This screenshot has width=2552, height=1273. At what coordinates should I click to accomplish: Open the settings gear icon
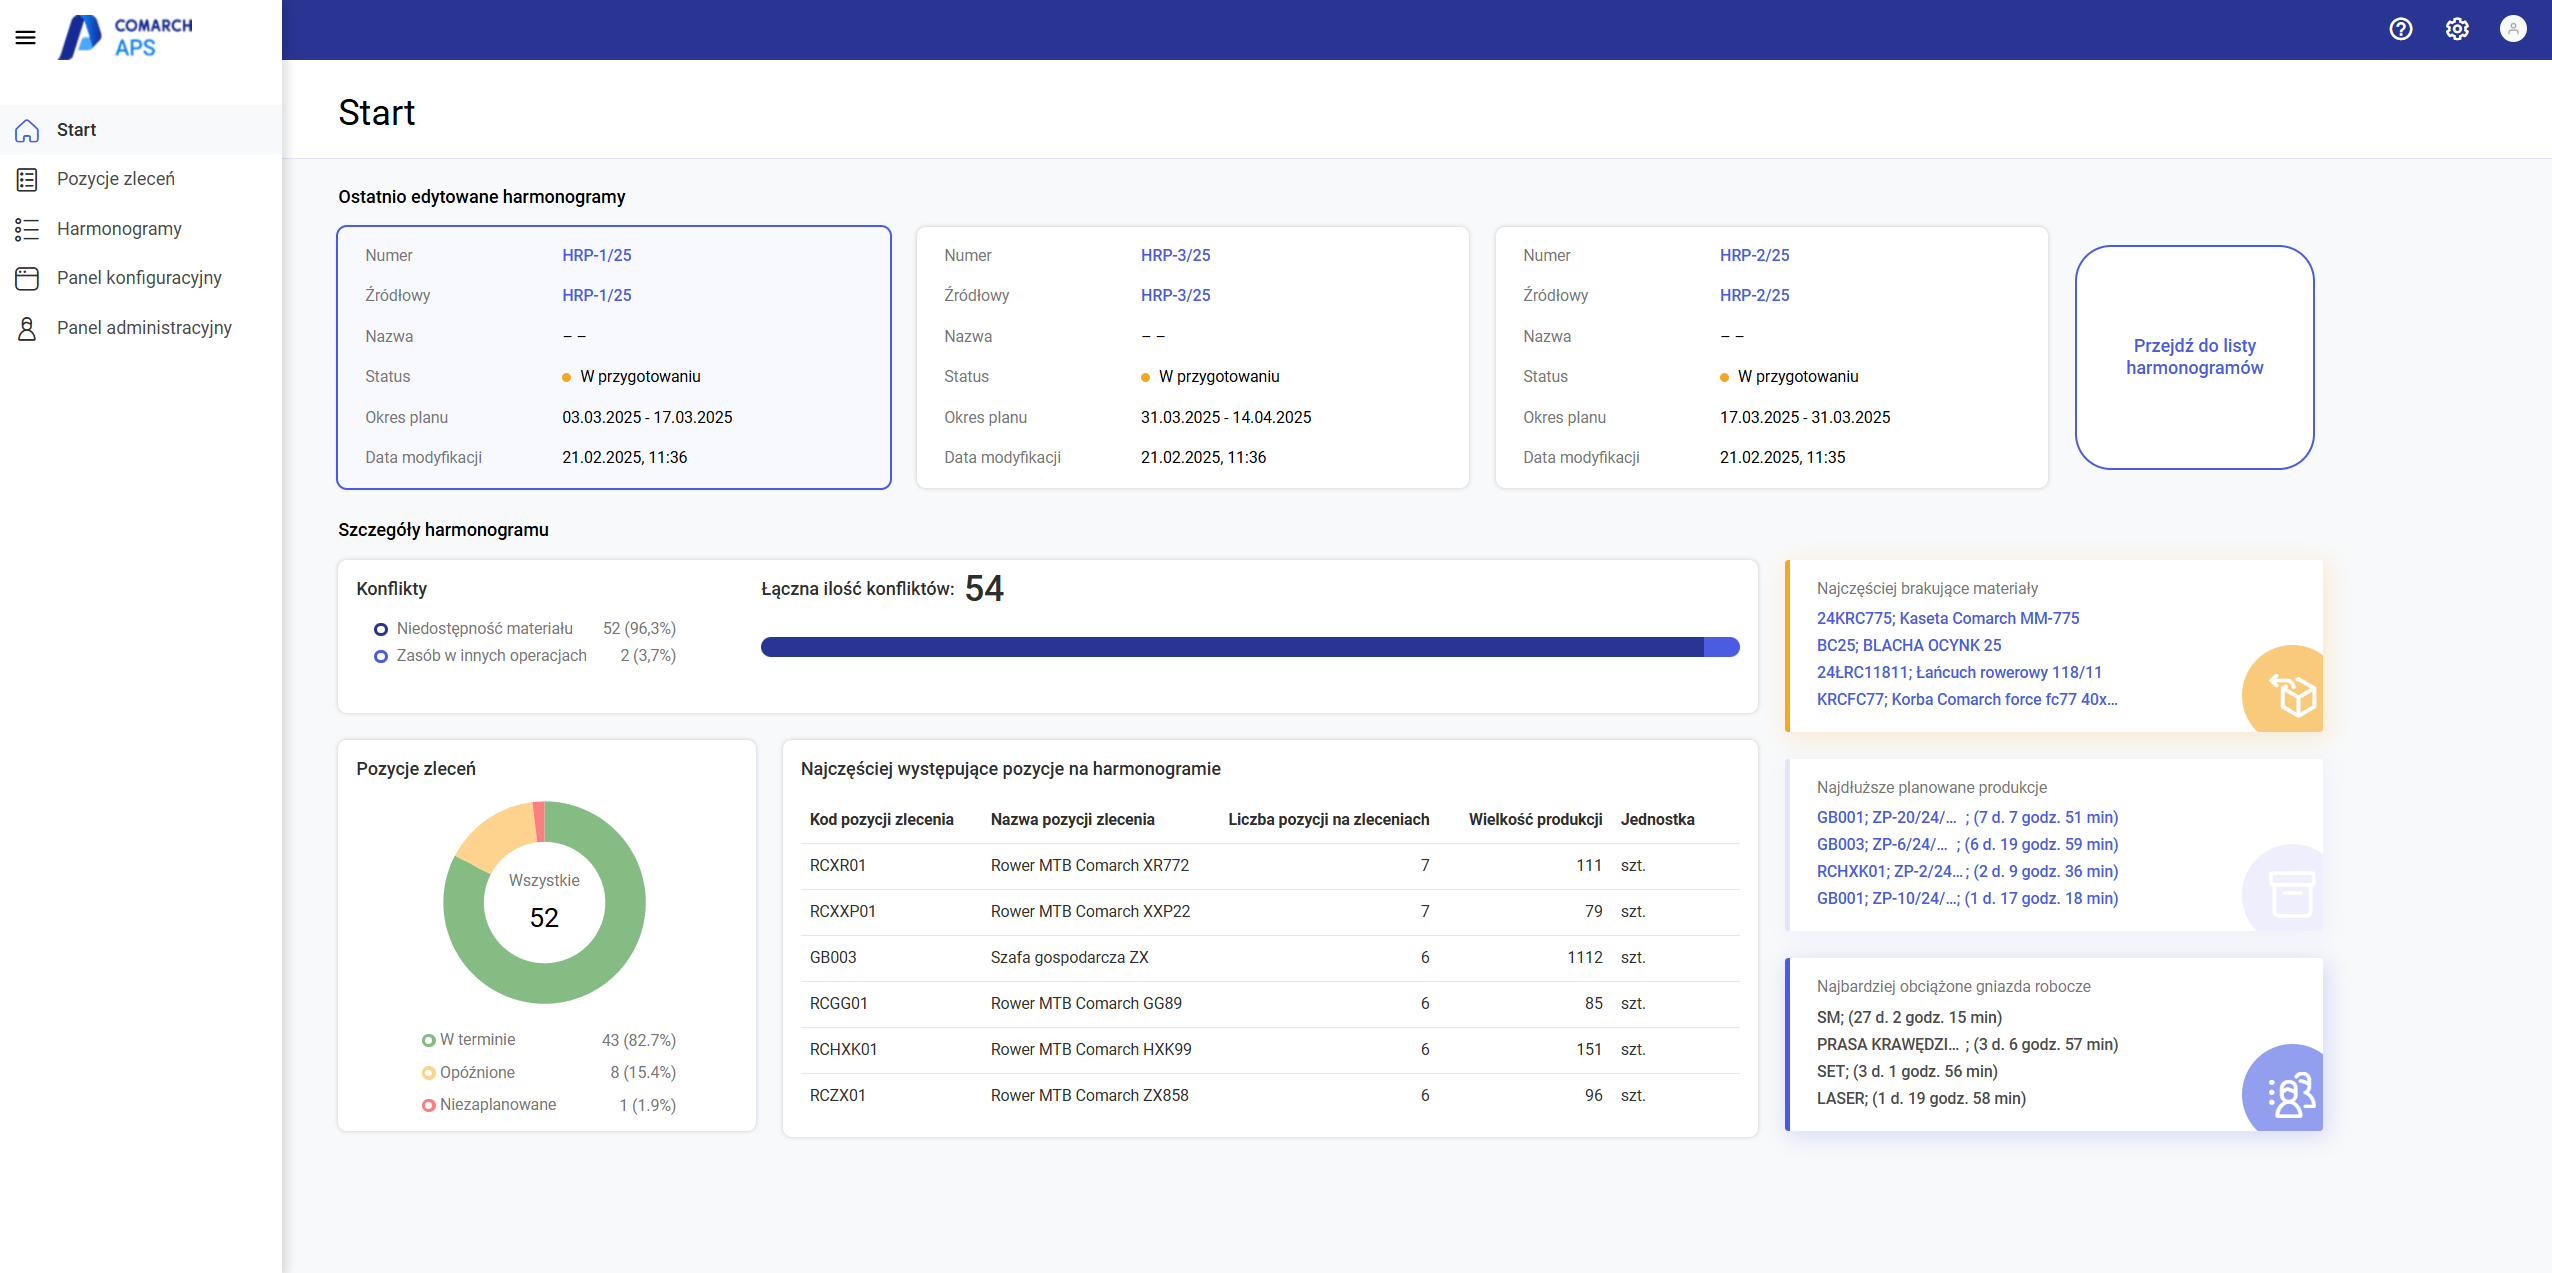(x=2457, y=29)
